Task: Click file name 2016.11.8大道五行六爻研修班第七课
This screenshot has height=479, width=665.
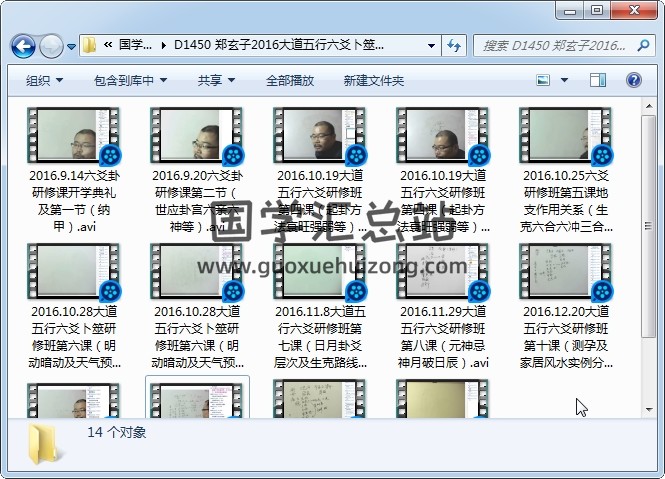Action: click(320, 337)
